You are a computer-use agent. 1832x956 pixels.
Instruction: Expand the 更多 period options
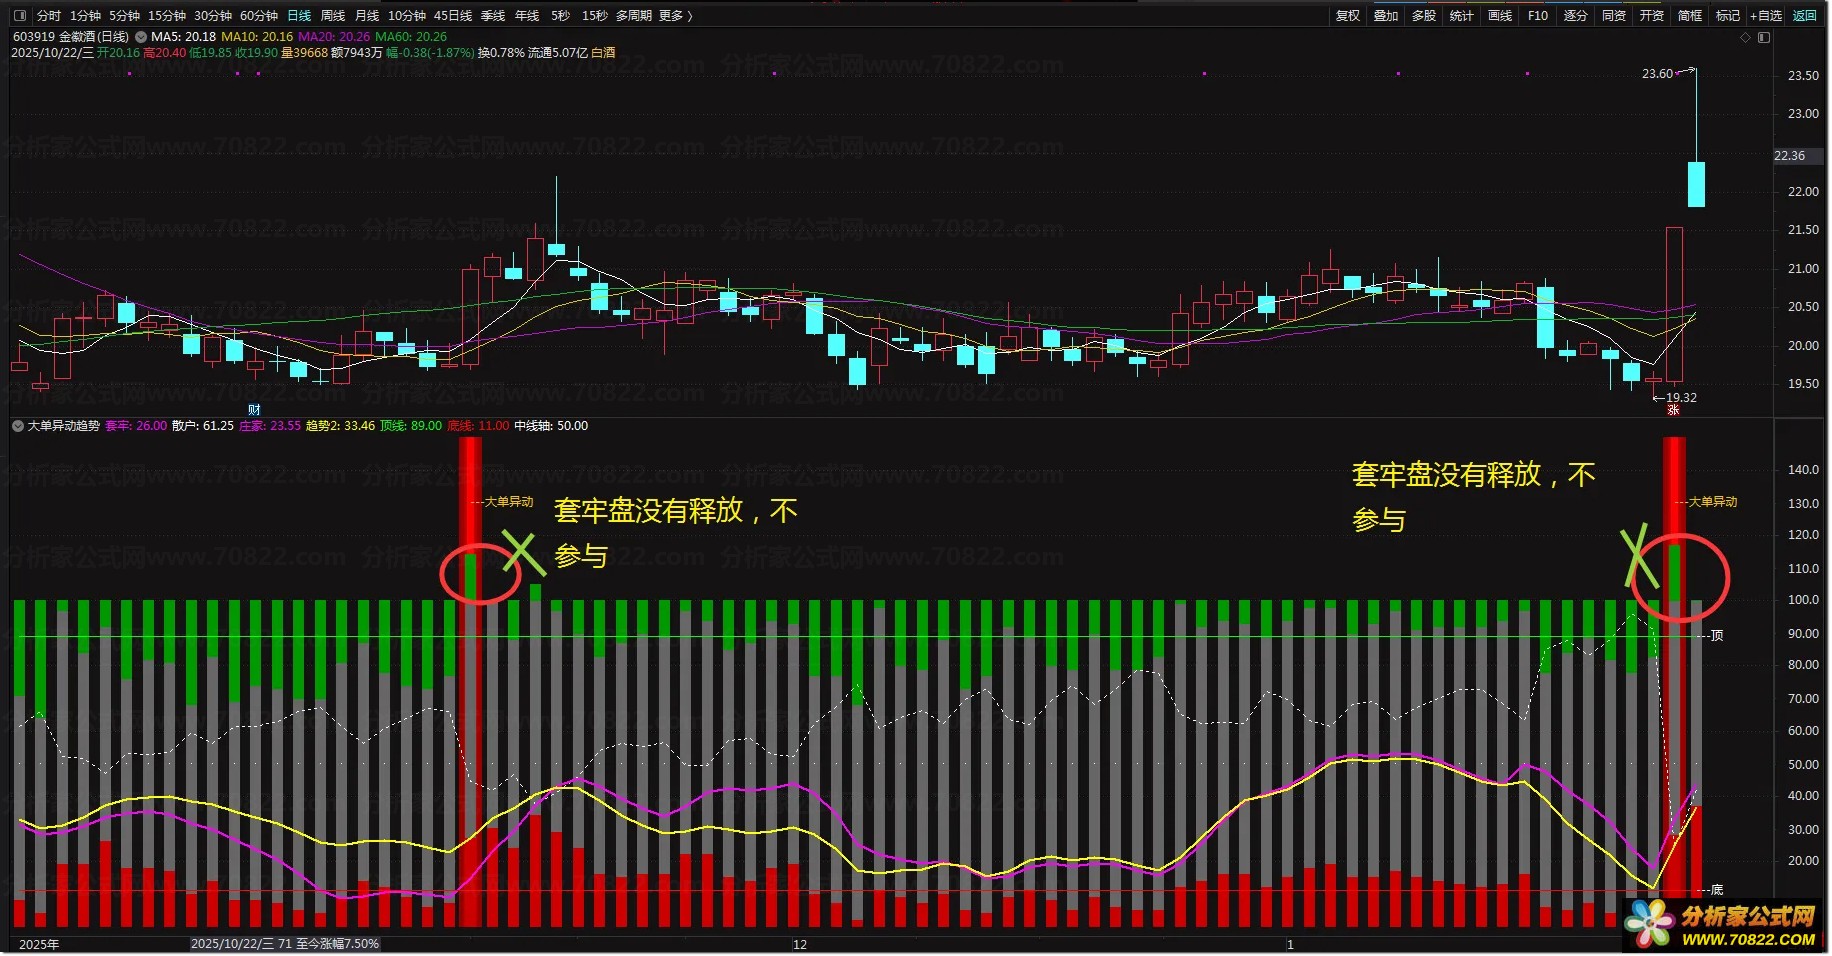(675, 16)
